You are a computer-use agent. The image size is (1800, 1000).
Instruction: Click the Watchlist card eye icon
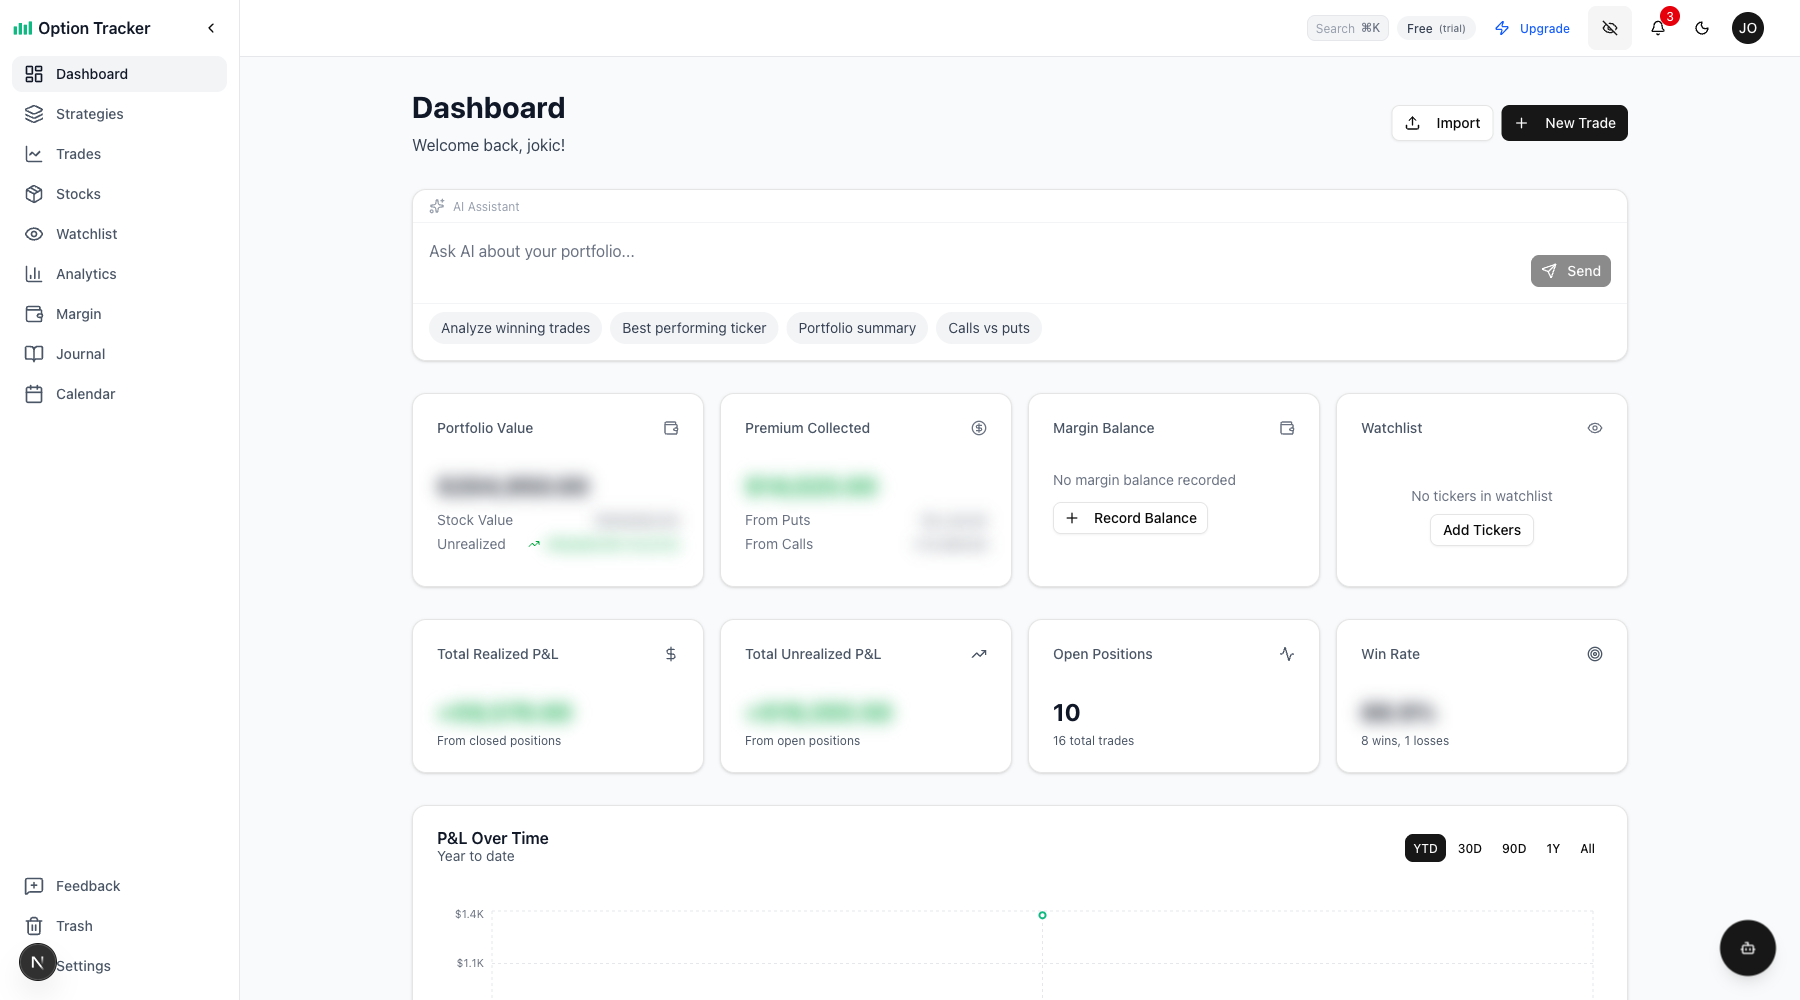(1595, 428)
